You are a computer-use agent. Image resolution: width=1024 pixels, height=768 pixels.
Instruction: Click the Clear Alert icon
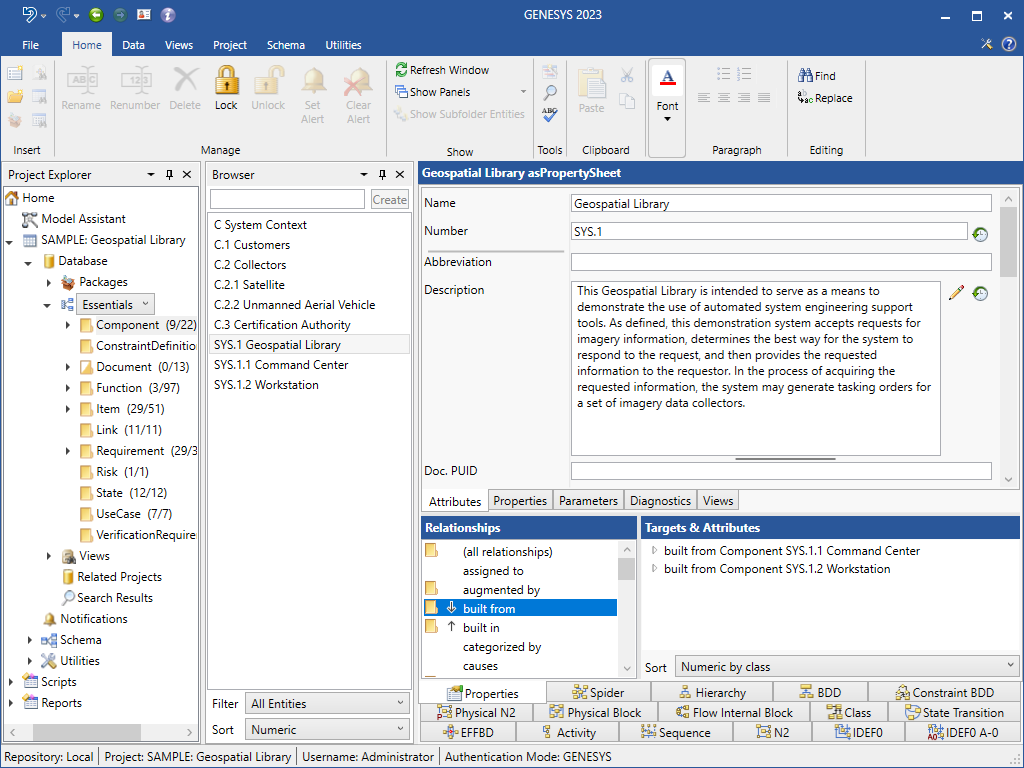(358, 81)
